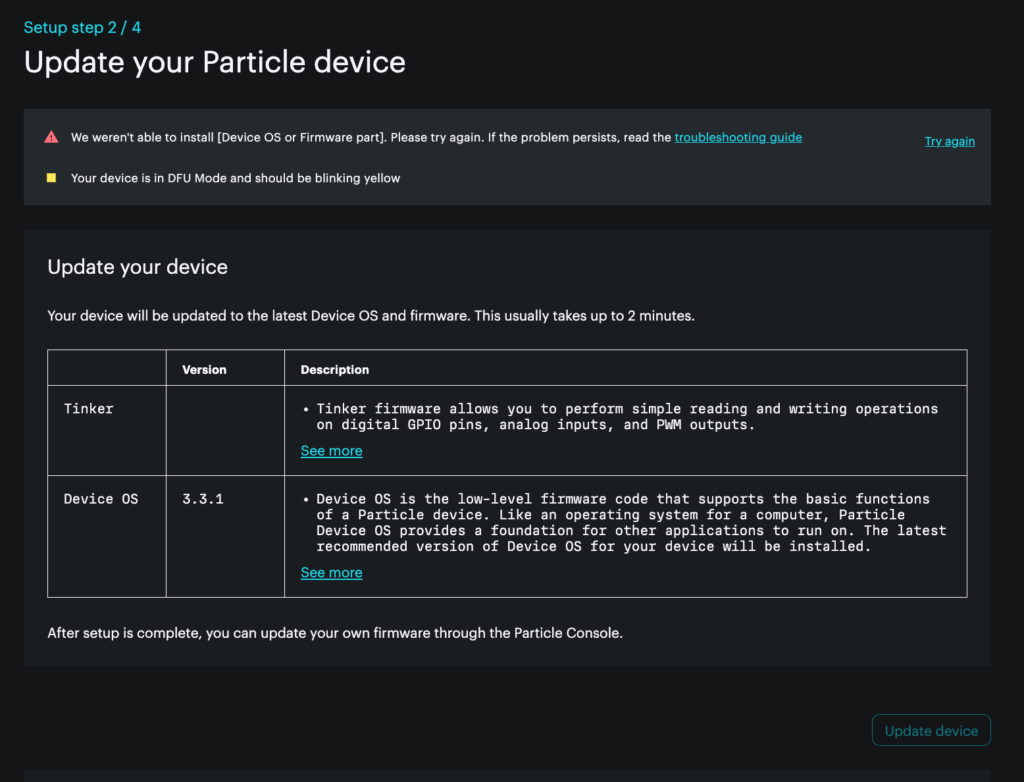Click the After setup is complete note
This screenshot has height=782, width=1024.
point(335,633)
